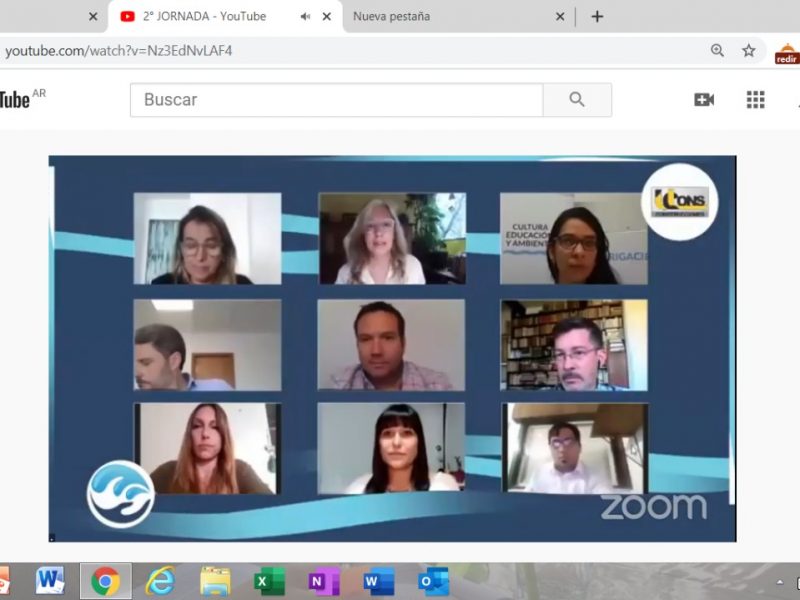The width and height of the screenshot is (800, 600).
Task: Select the 2° JORNADA - YouTube tab
Action: [205, 16]
